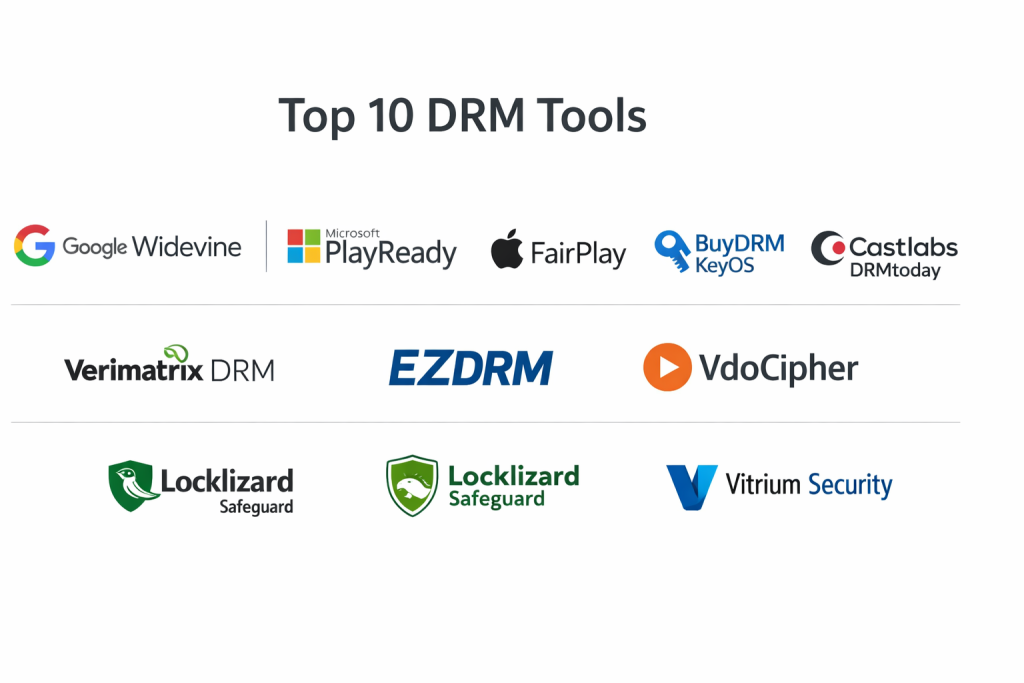Open the Vitrium Security text label
The image size is (1024, 683).
point(808,486)
